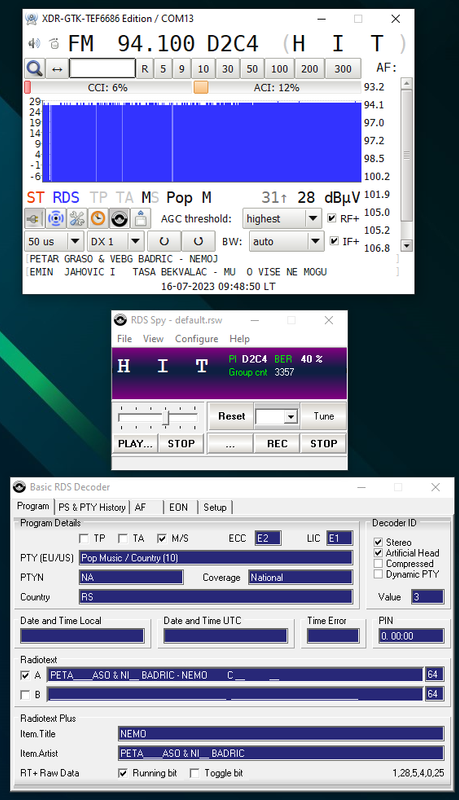459x800 pixels.
Task: Toggle the padlock always-on-top icon
Action: tap(140, 219)
